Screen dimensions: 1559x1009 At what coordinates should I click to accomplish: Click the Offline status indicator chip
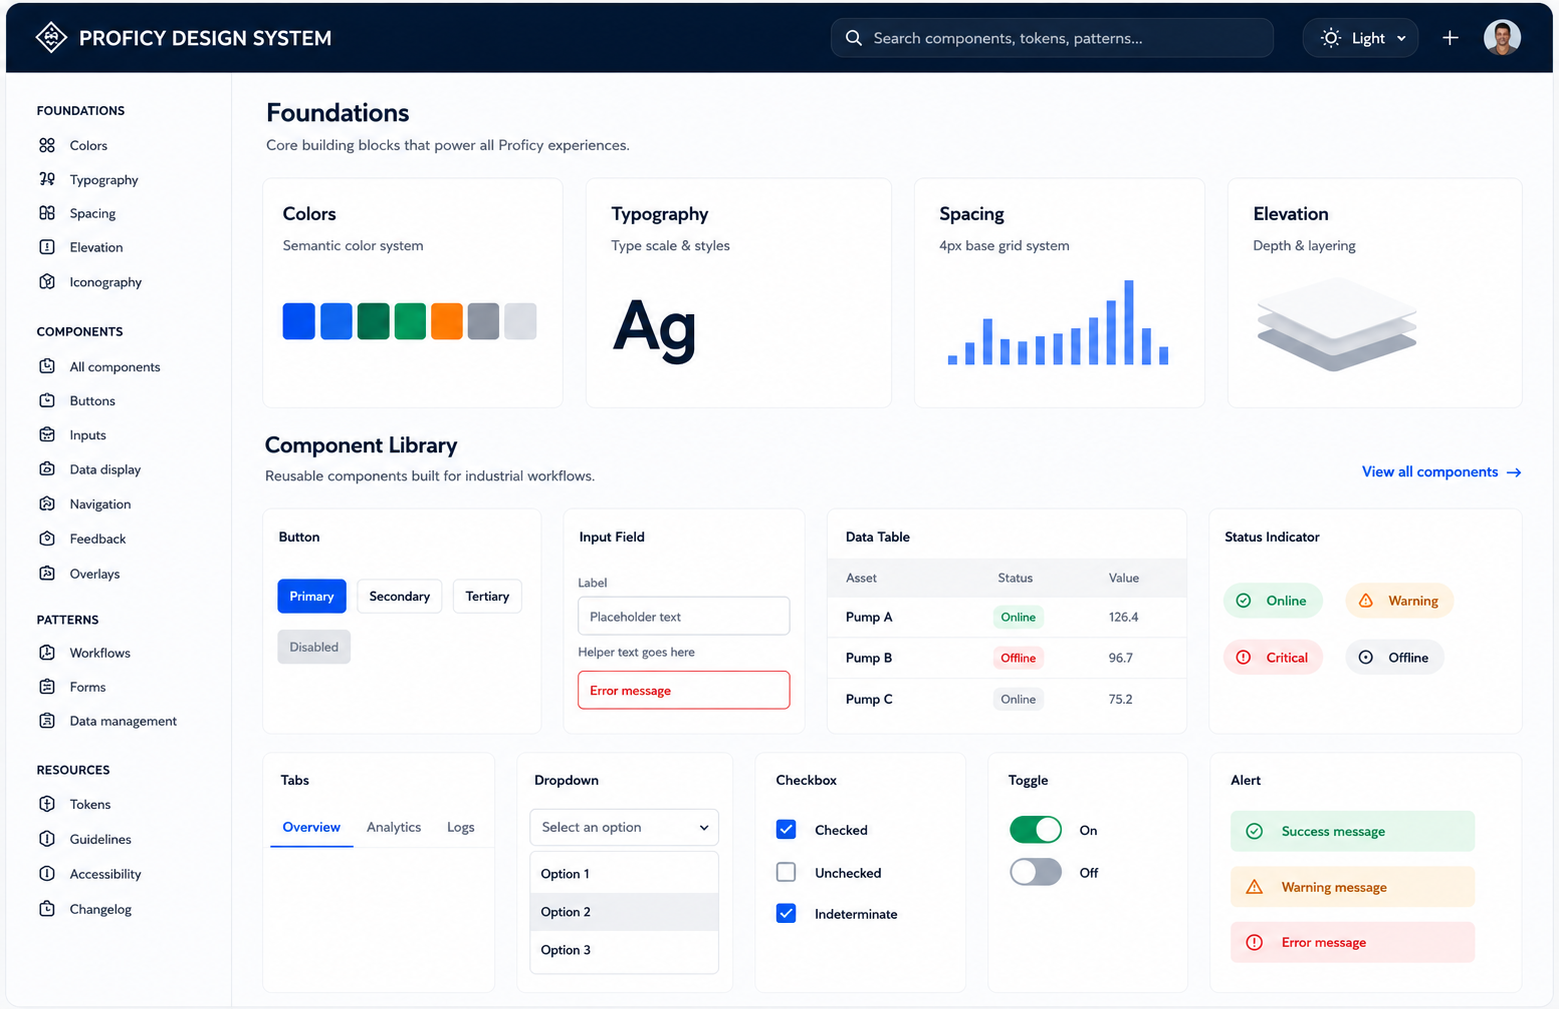click(x=1394, y=657)
